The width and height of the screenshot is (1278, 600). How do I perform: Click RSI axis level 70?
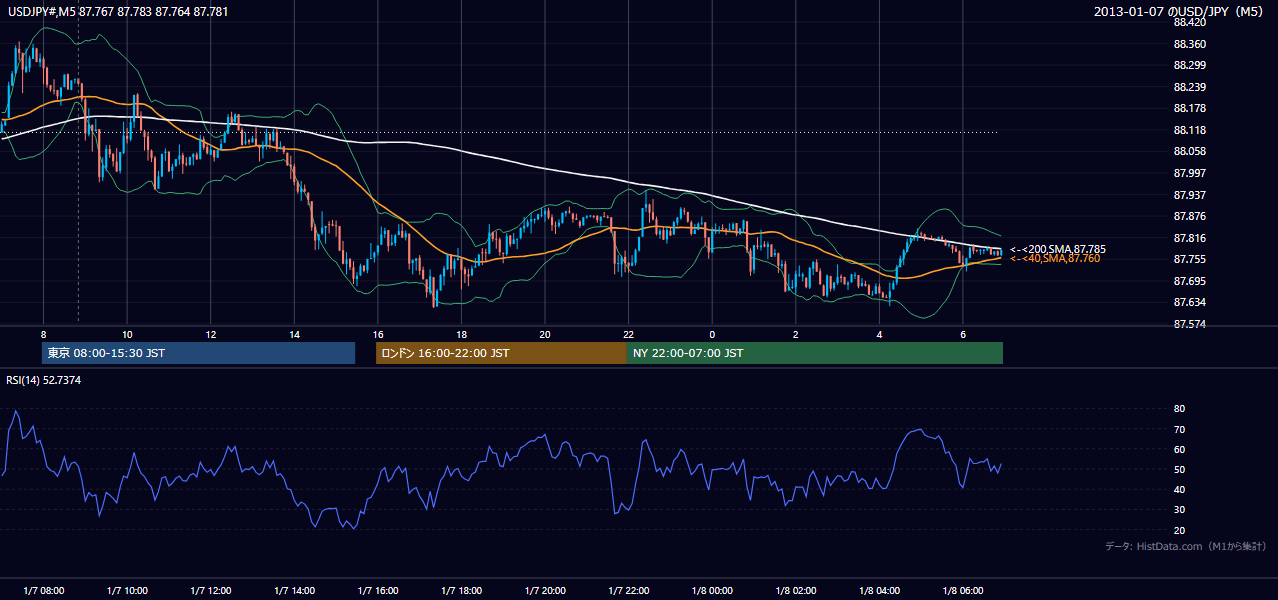click(x=1179, y=429)
